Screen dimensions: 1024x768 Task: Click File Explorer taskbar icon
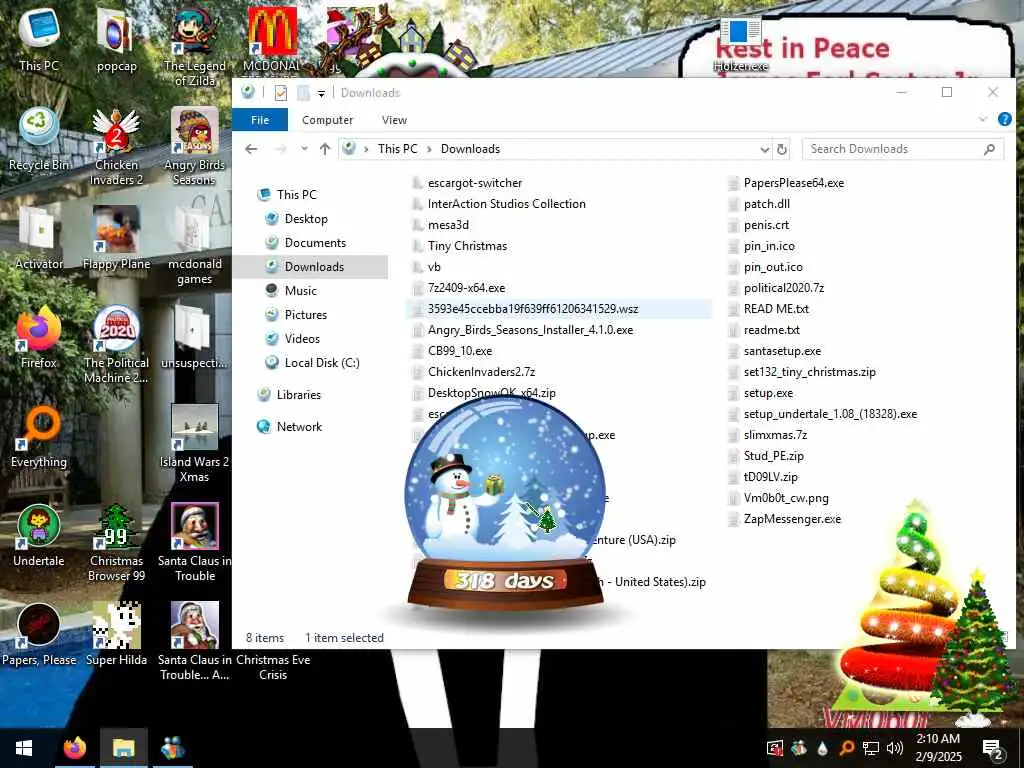123,748
